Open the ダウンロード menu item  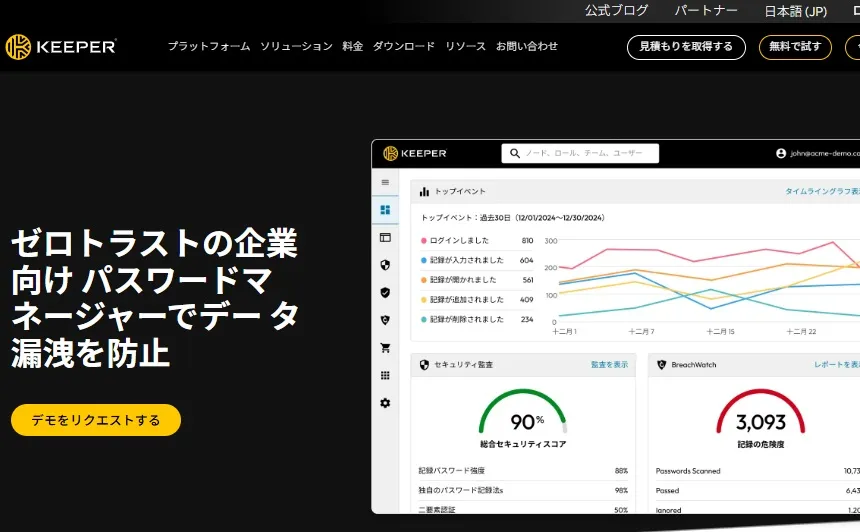tap(404, 47)
